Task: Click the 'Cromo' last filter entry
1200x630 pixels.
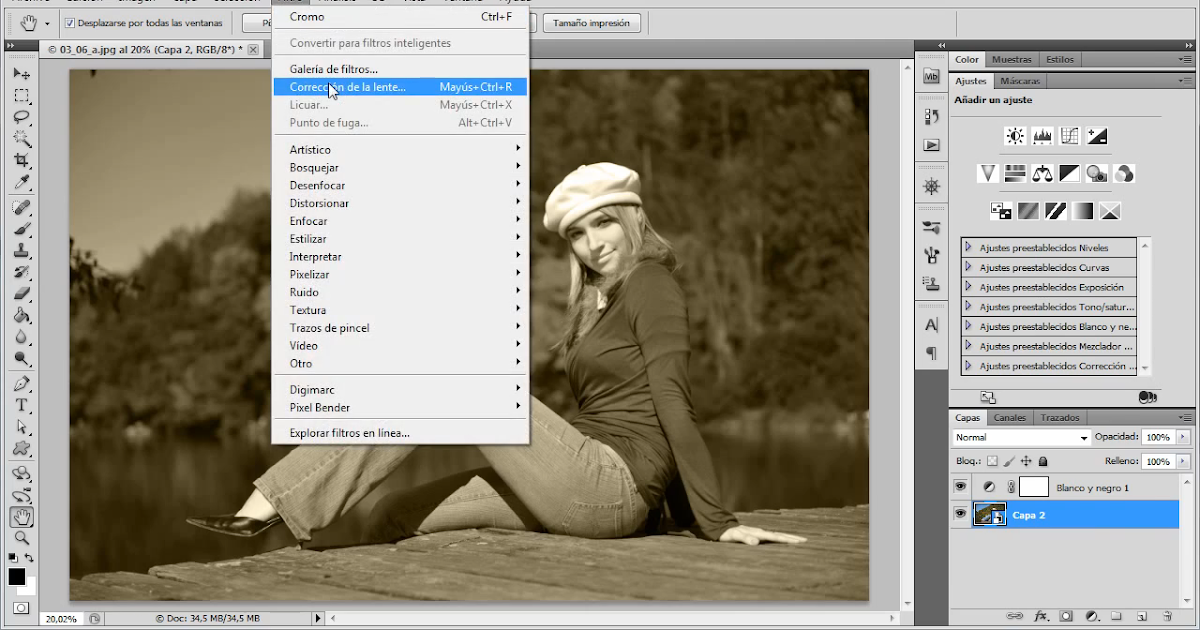Action: pyautogui.click(x=400, y=17)
